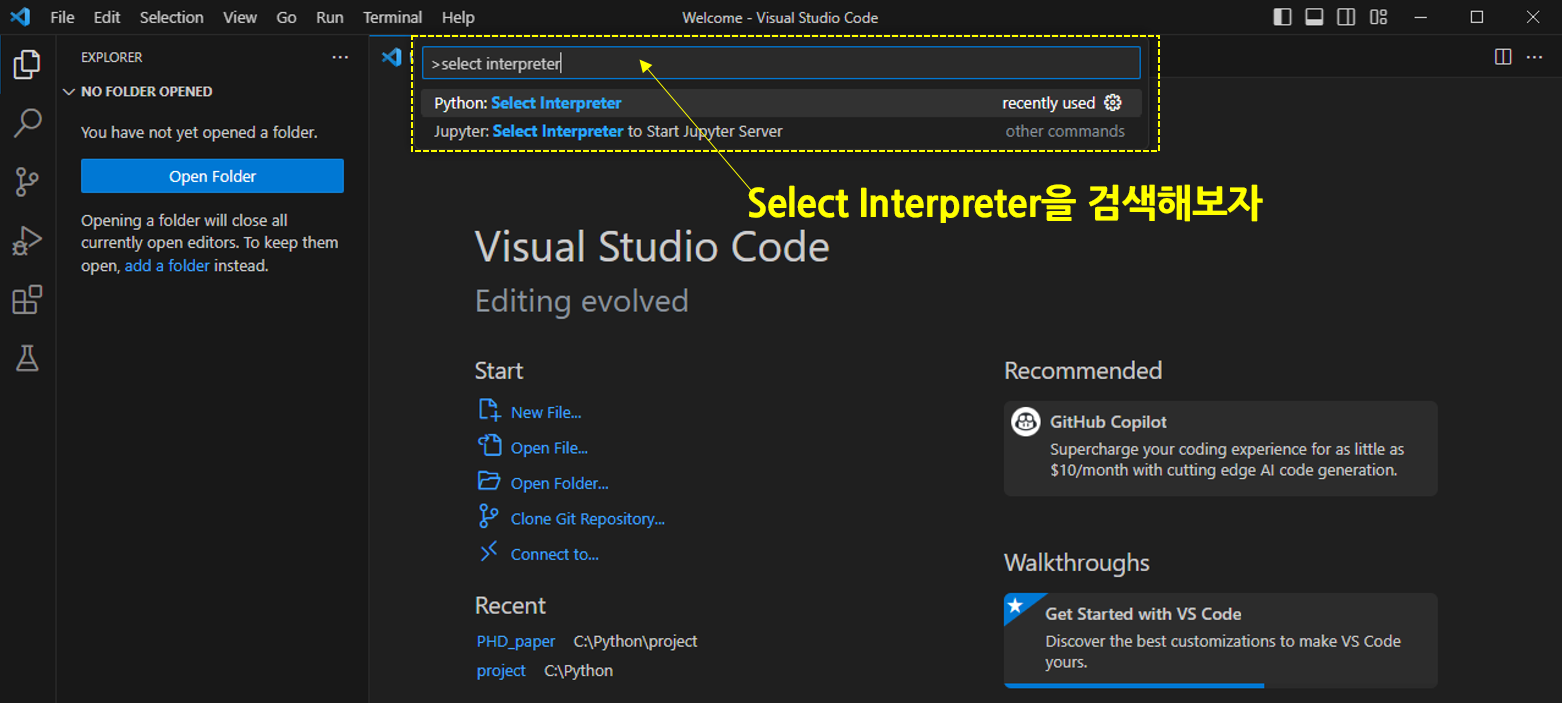This screenshot has height=703, width=1562.
Task: Toggle Primary Side Bar layout icon
Action: (x=1282, y=17)
